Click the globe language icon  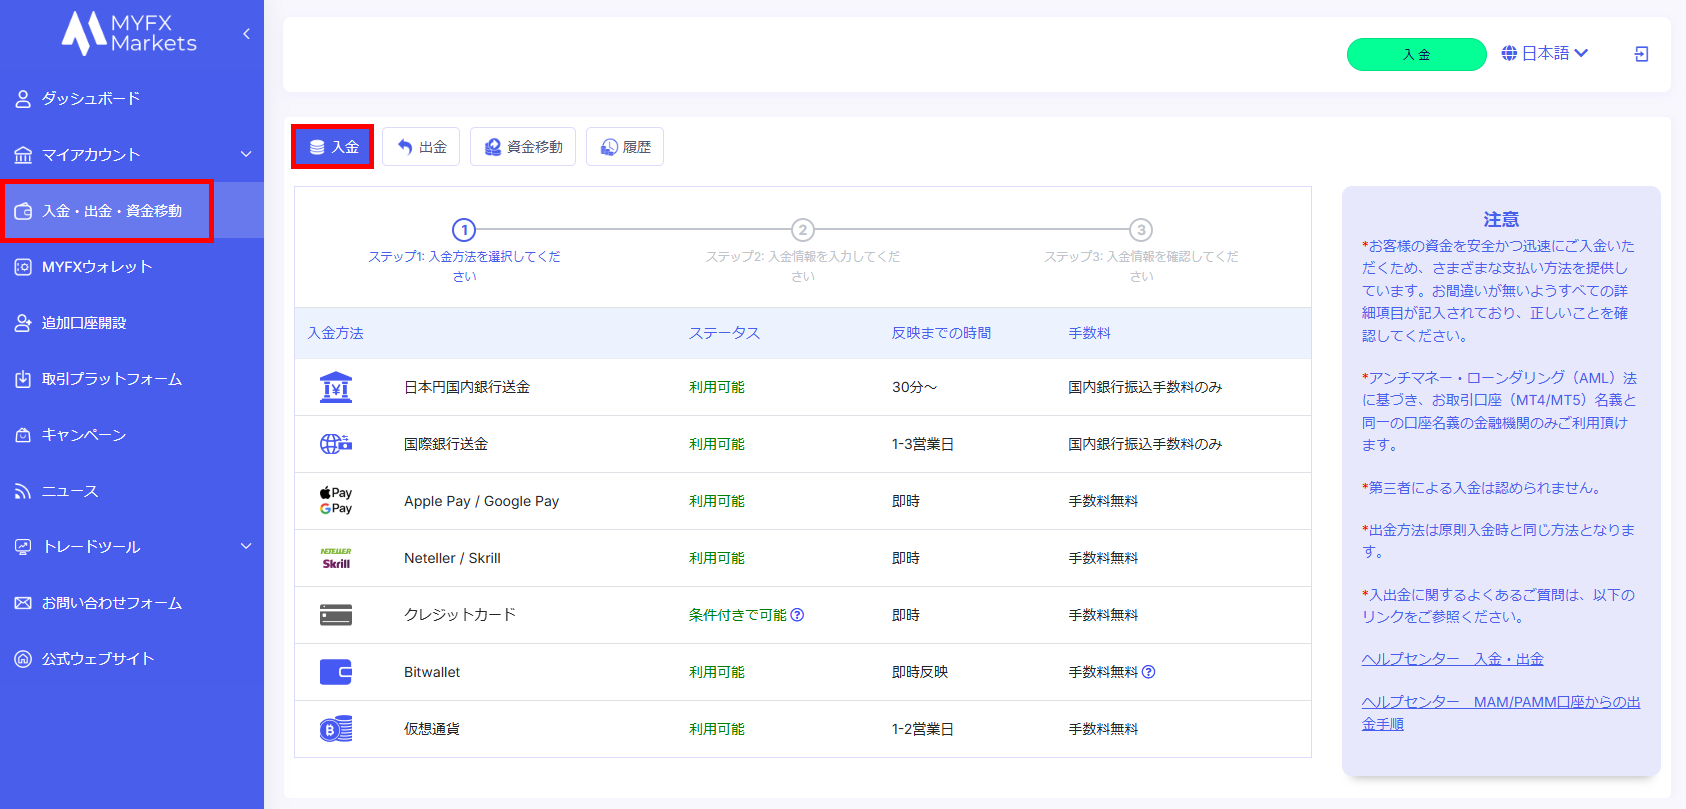tap(1509, 53)
